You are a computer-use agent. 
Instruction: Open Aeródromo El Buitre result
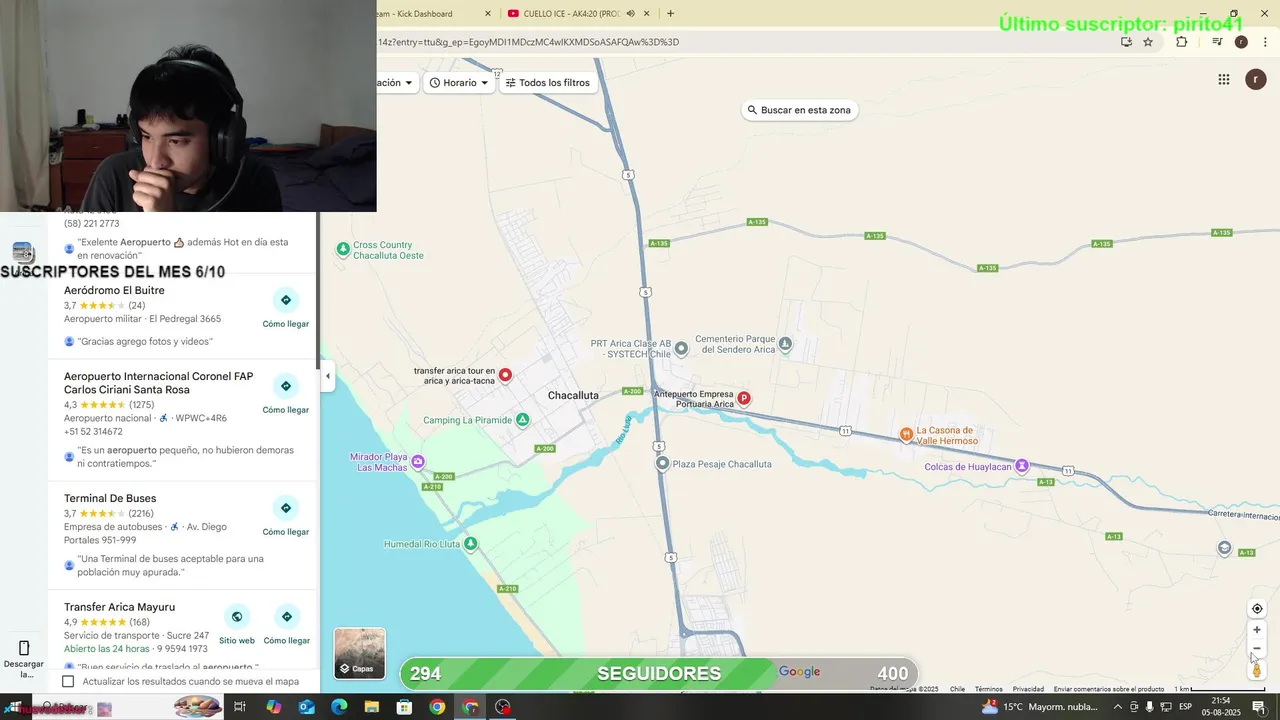[114, 290]
